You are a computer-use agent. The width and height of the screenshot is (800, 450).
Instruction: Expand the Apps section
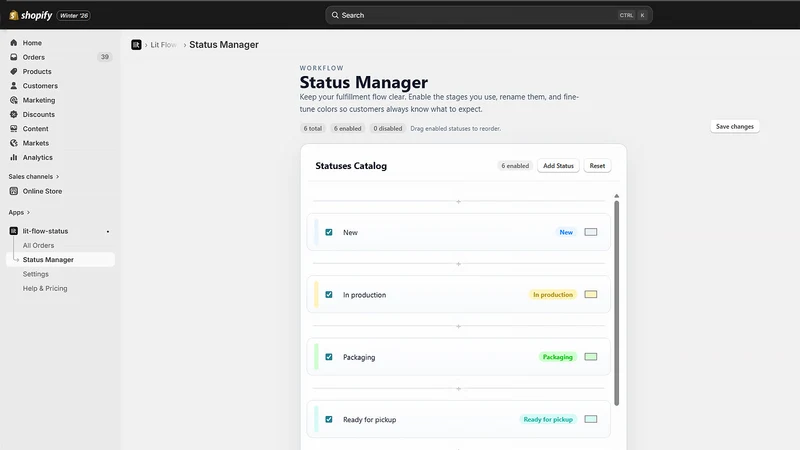(19, 212)
